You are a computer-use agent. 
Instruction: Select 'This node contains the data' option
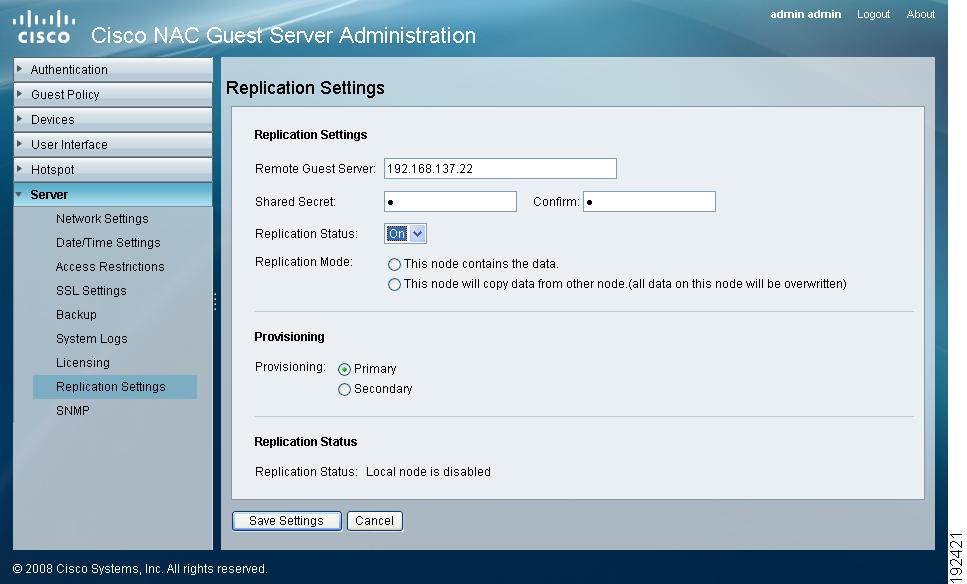(394, 264)
